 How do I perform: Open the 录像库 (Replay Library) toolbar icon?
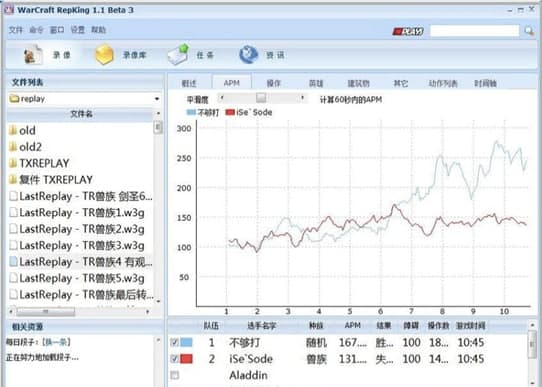click(121, 55)
